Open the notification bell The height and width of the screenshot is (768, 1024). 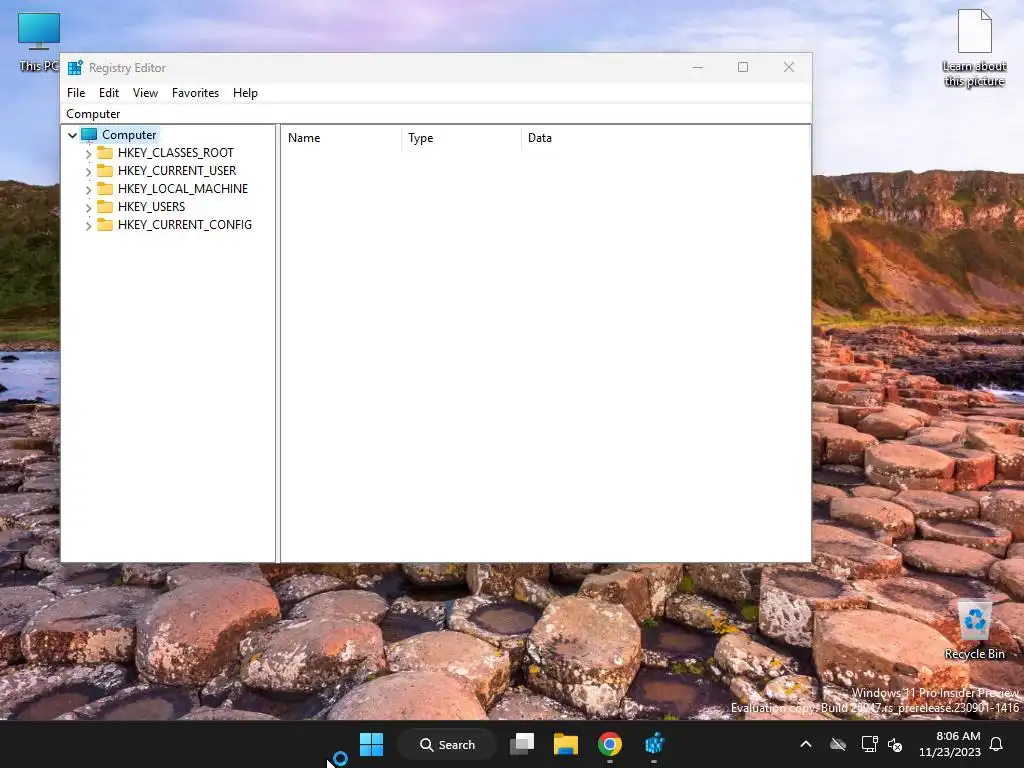[997, 744]
